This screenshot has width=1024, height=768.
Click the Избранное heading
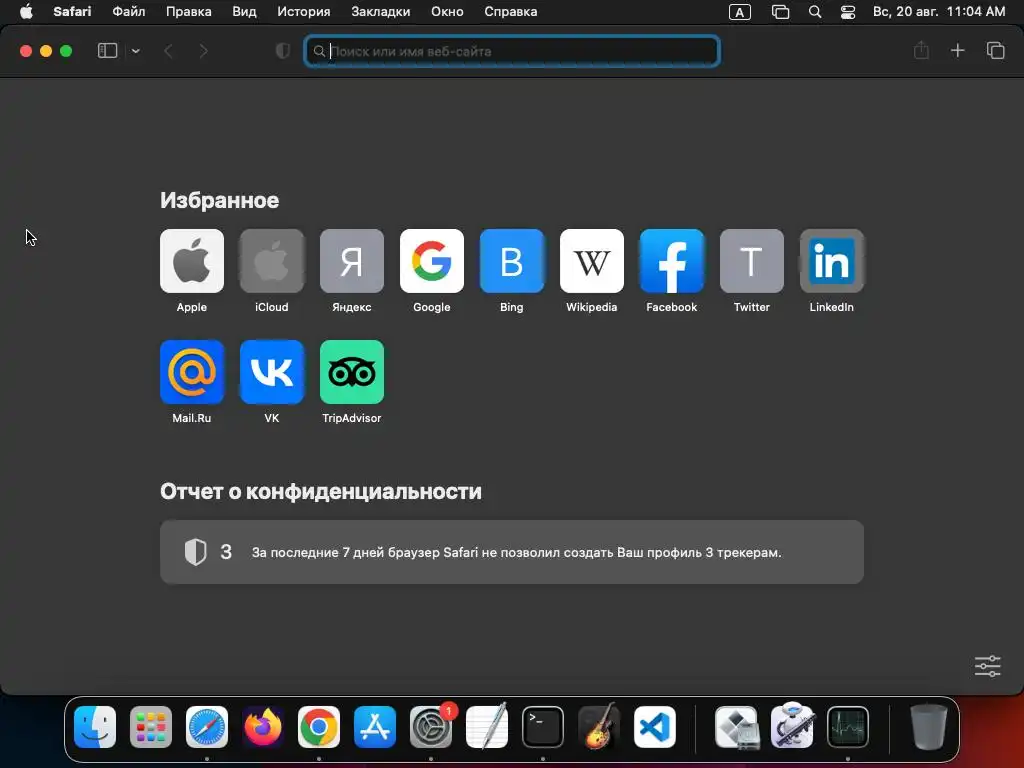[219, 200]
